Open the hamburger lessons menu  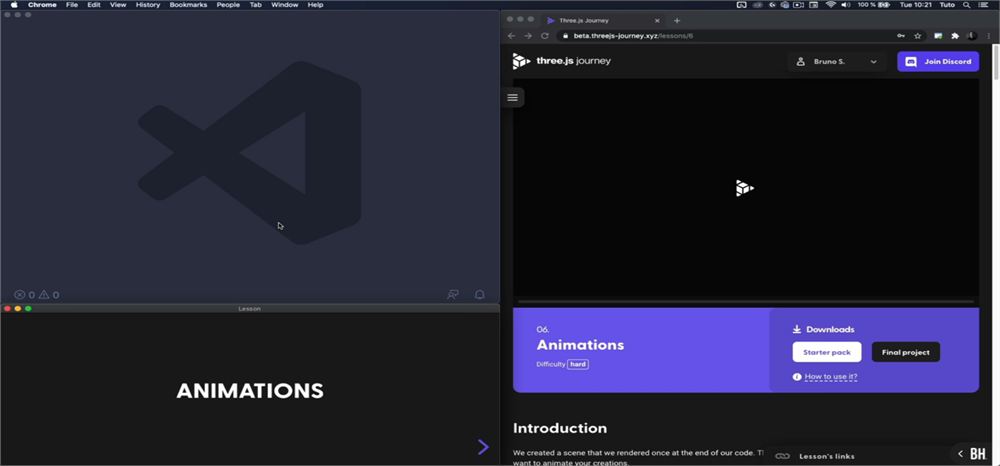pos(512,98)
